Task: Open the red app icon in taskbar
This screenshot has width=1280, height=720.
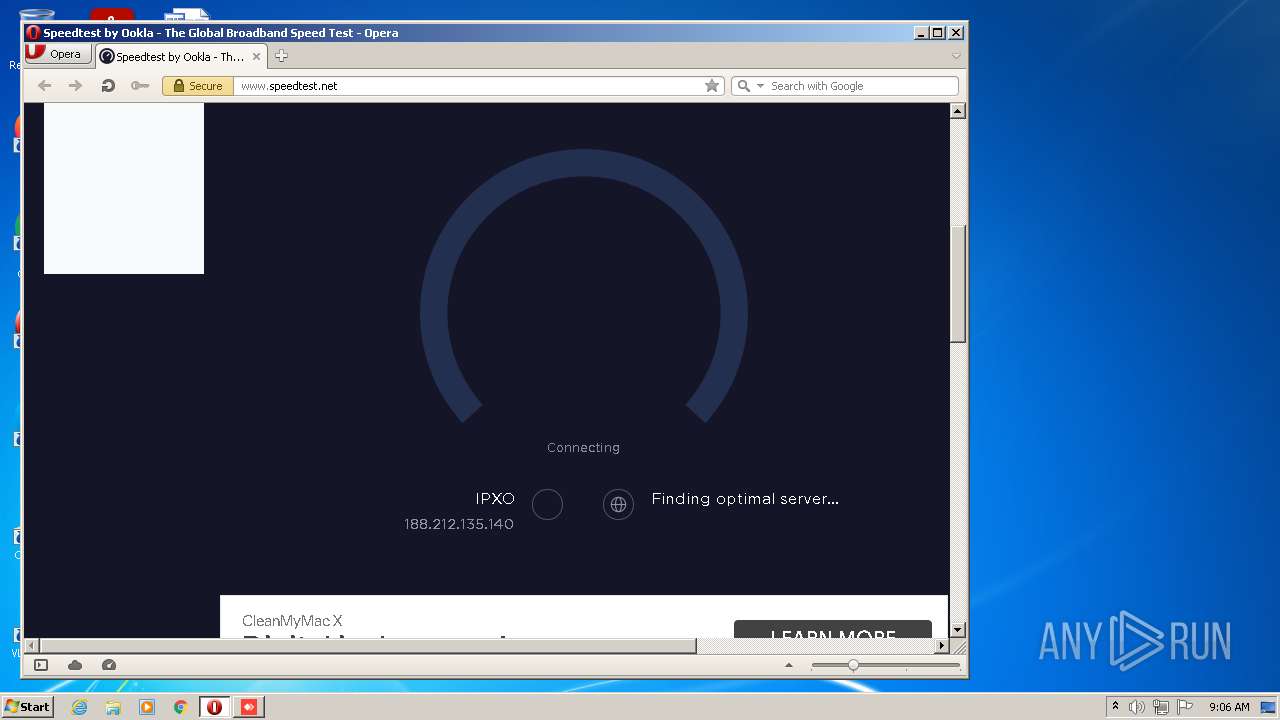Action: pos(249,707)
